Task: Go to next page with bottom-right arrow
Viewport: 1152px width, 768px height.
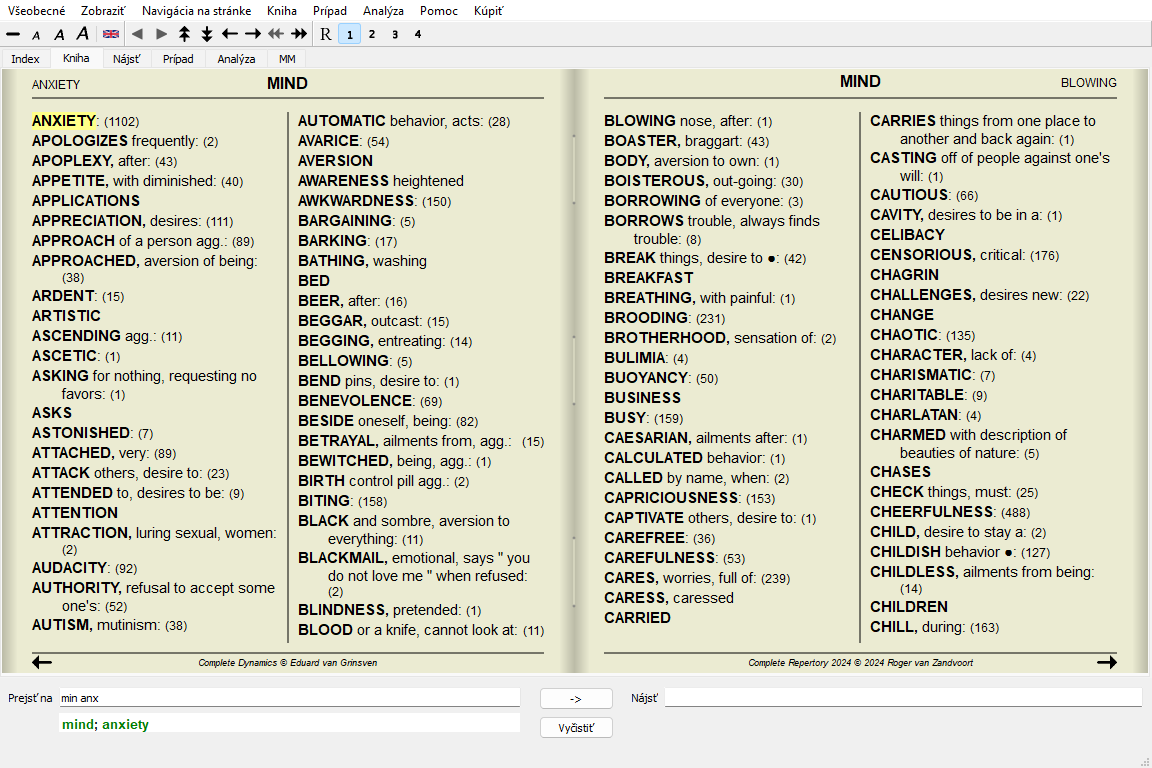Action: [x=1106, y=662]
